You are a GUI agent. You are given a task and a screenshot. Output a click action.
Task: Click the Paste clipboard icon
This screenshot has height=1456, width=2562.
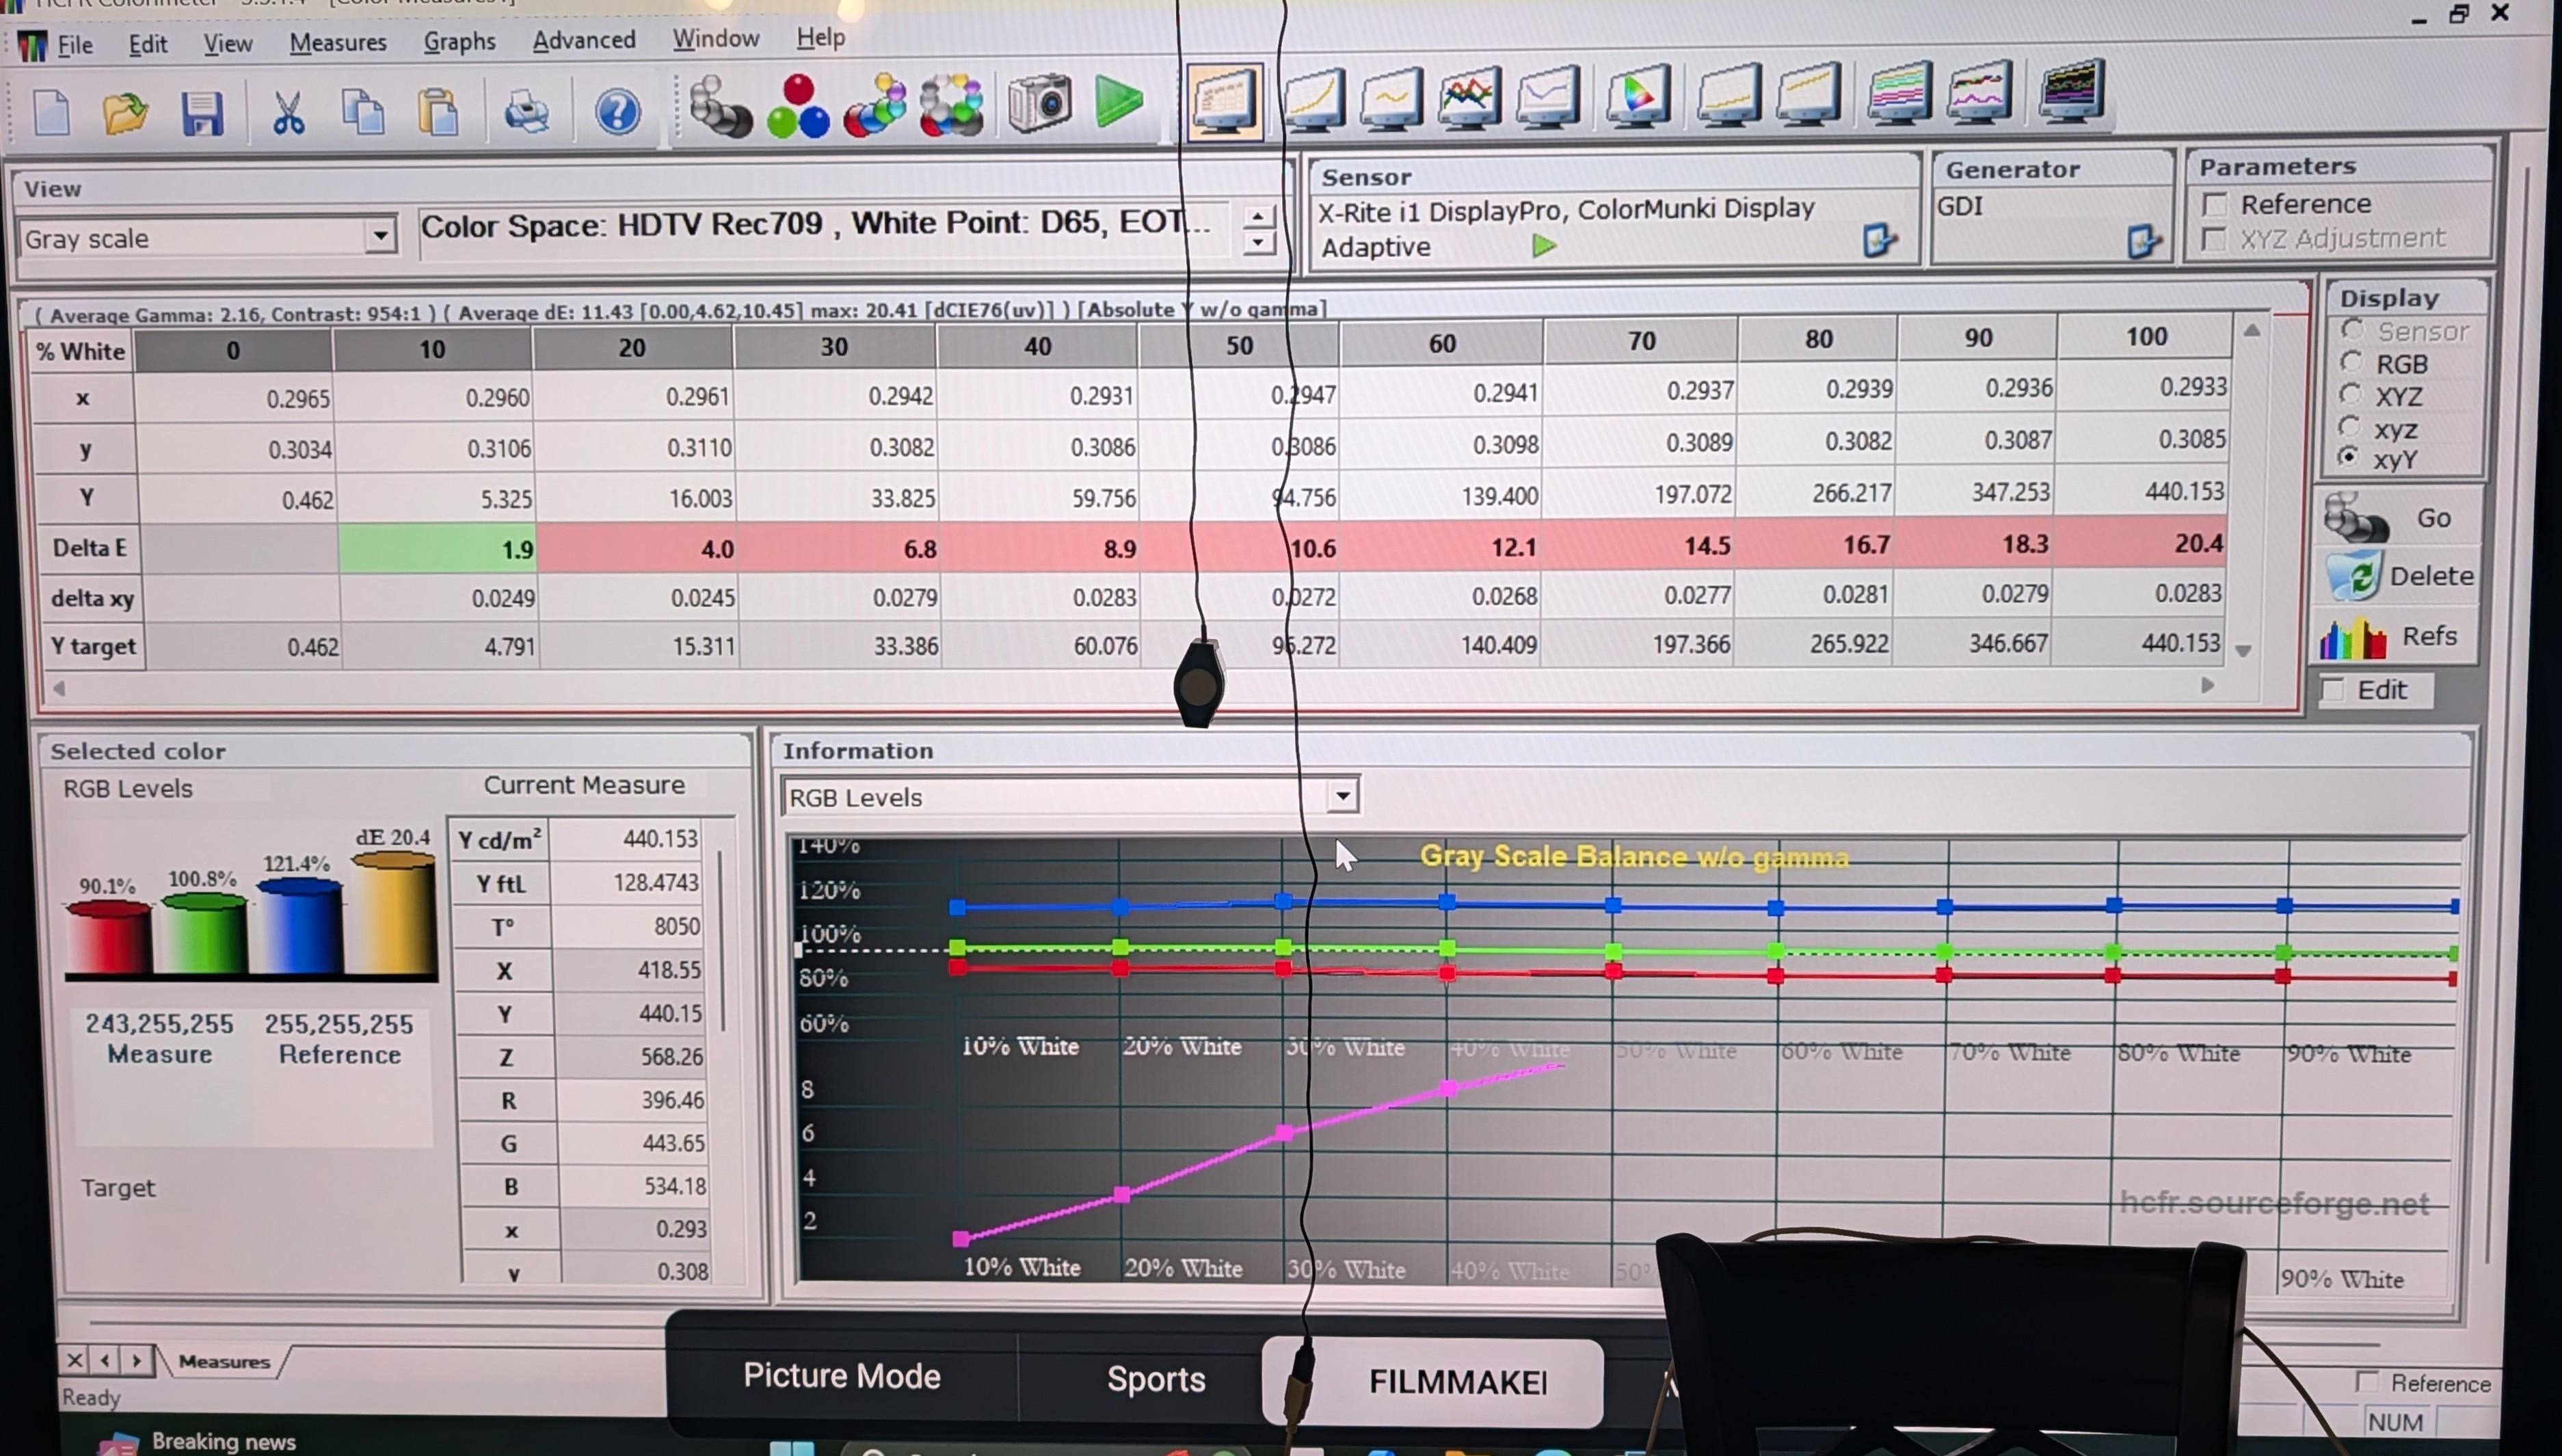point(438,111)
